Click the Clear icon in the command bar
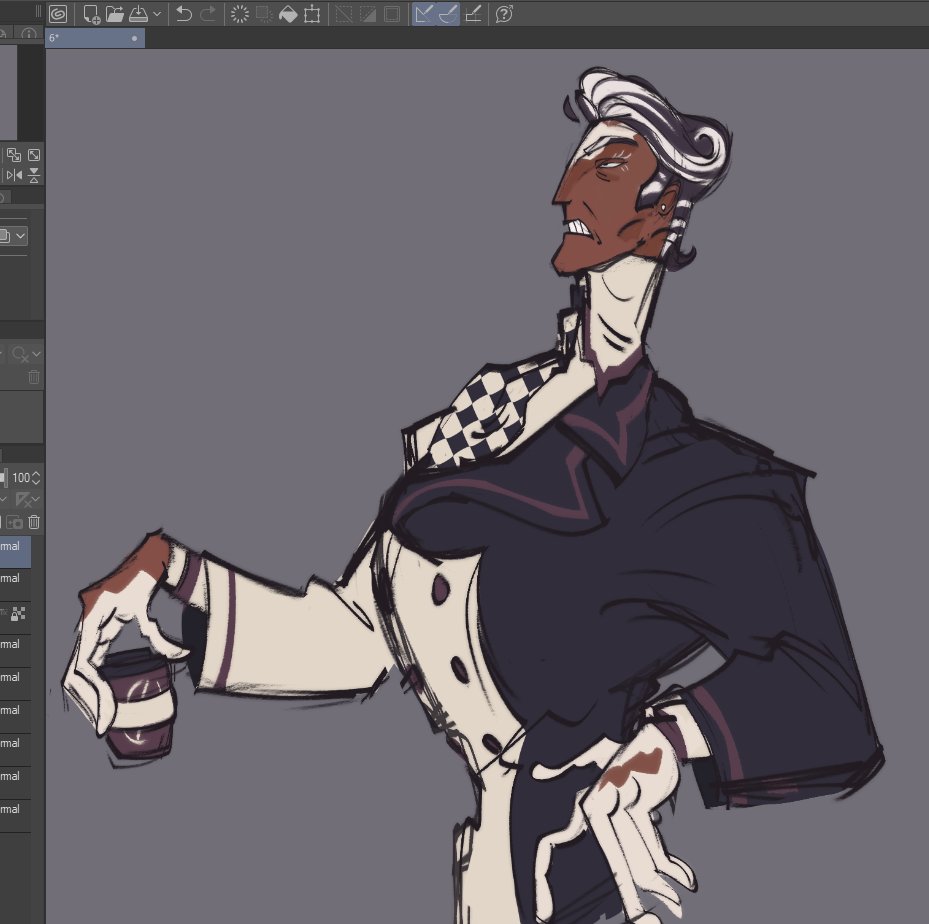This screenshot has width=929, height=924. [239, 14]
